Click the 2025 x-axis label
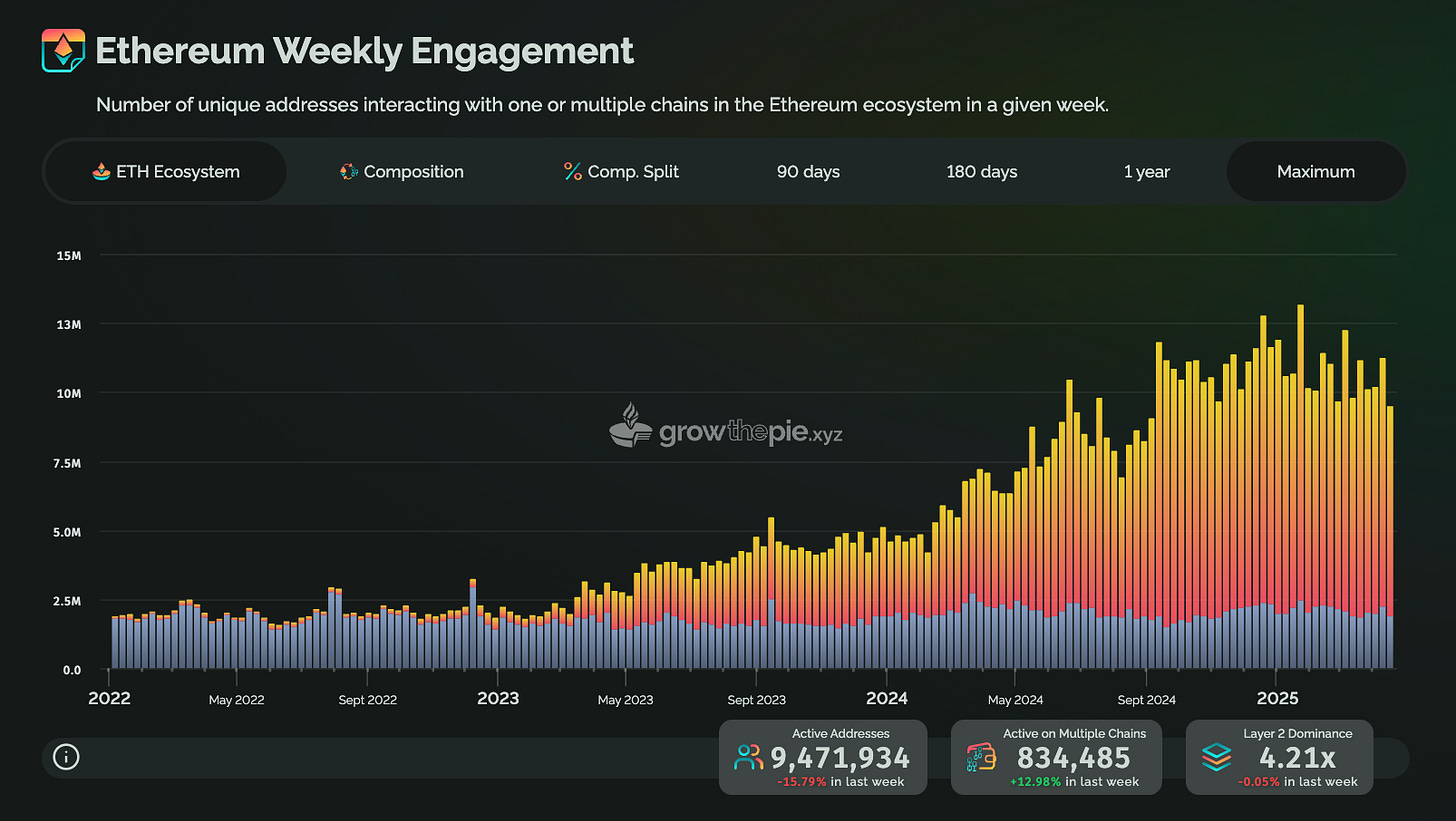The height and width of the screenshot is (821, 1456). [1277, 697]
